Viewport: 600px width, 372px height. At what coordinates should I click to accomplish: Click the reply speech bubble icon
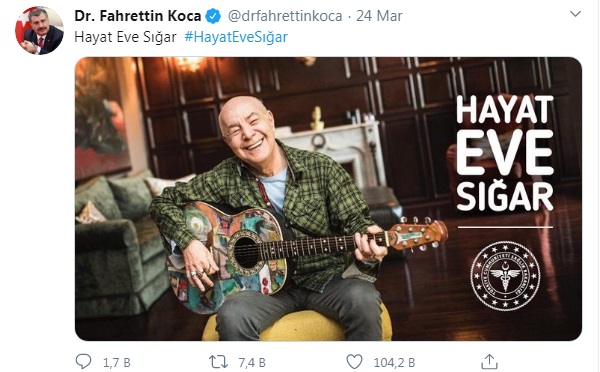[83, 361]
